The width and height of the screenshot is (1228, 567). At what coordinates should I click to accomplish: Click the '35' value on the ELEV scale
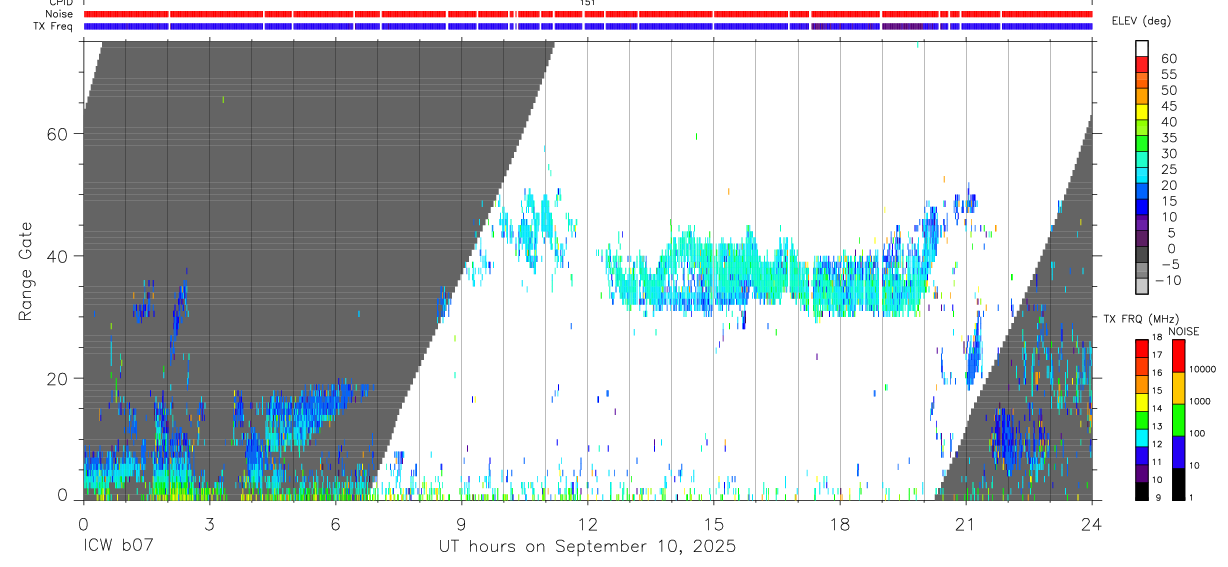point(1169,138)
